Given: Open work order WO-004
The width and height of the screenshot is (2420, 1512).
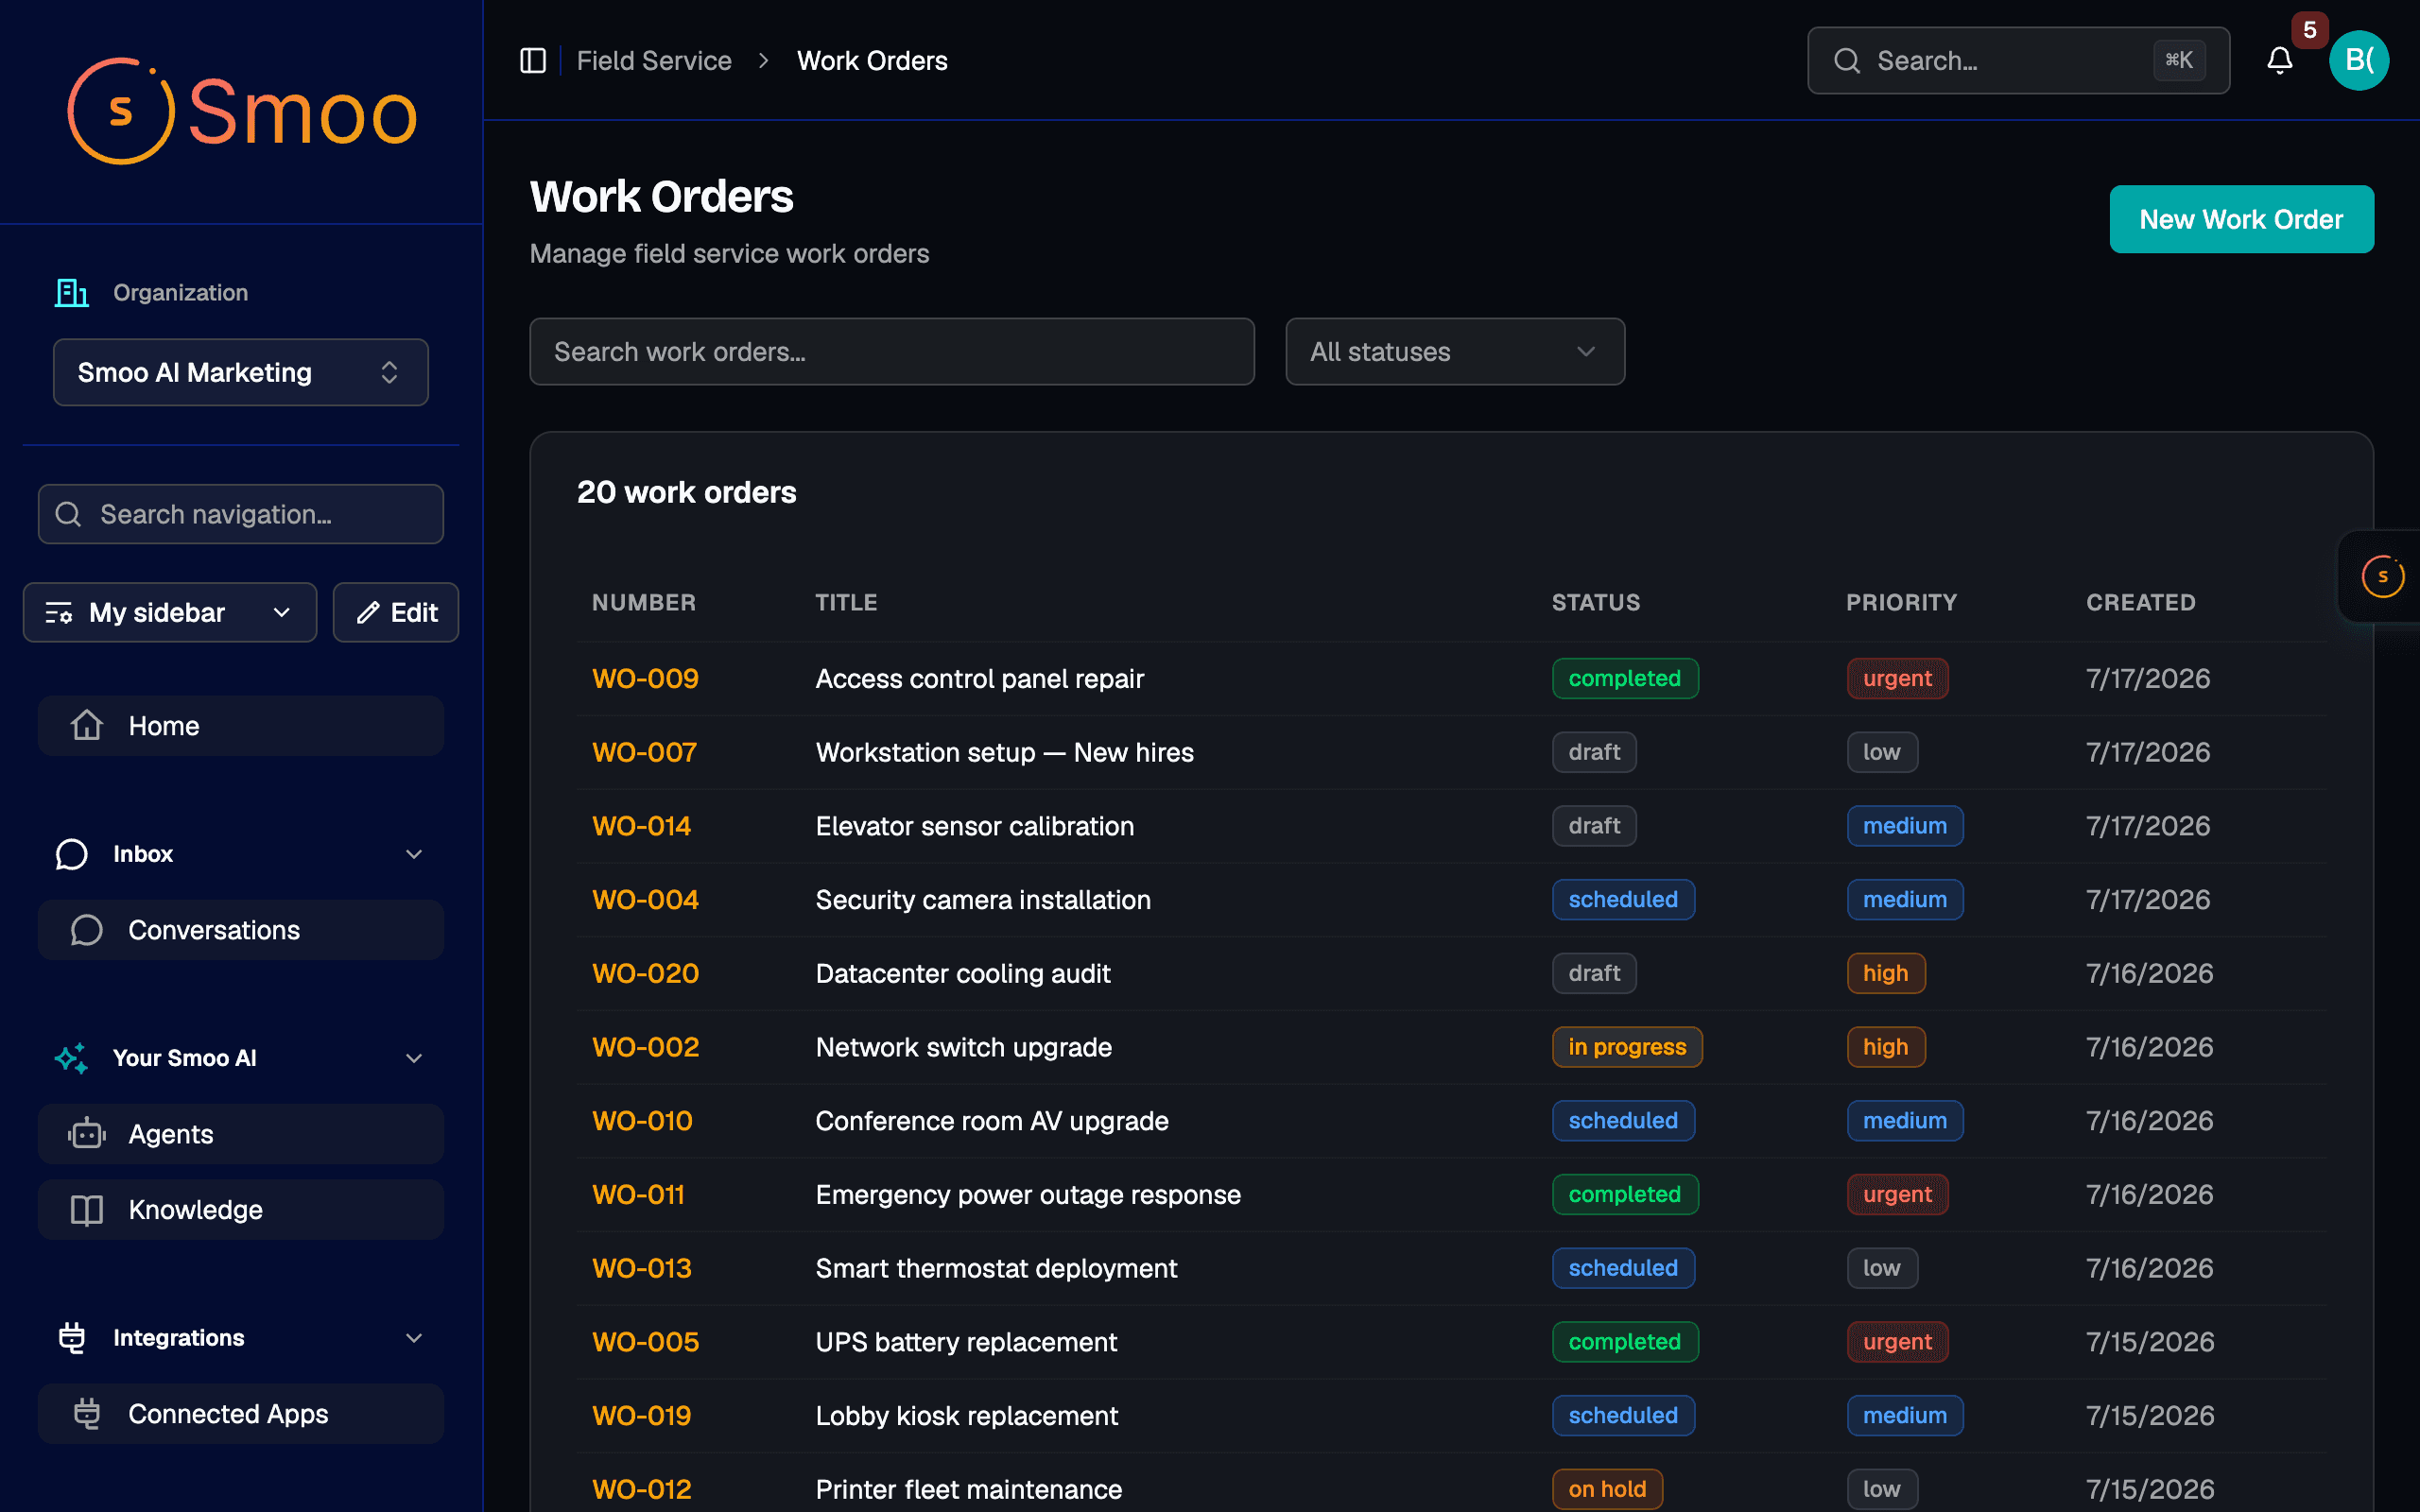Looking at the screenshot, I should pos(645,900).
